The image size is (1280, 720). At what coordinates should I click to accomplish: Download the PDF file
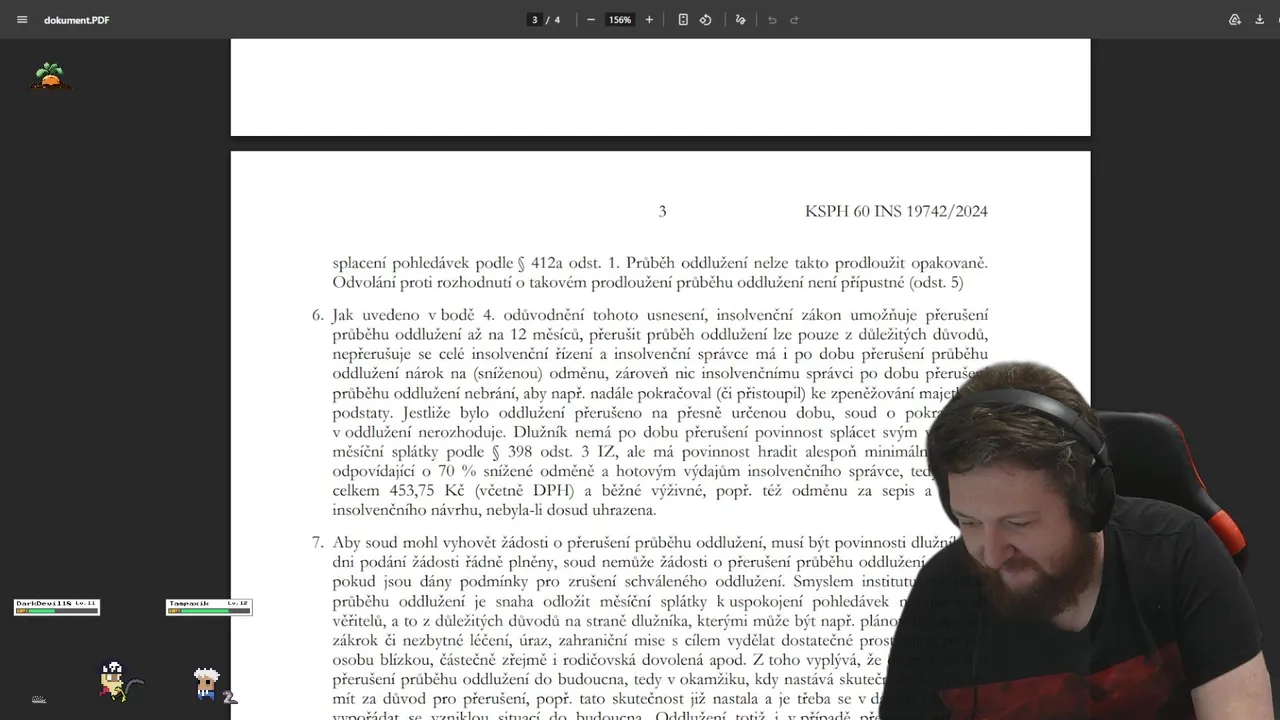[x=1259, y=20]
